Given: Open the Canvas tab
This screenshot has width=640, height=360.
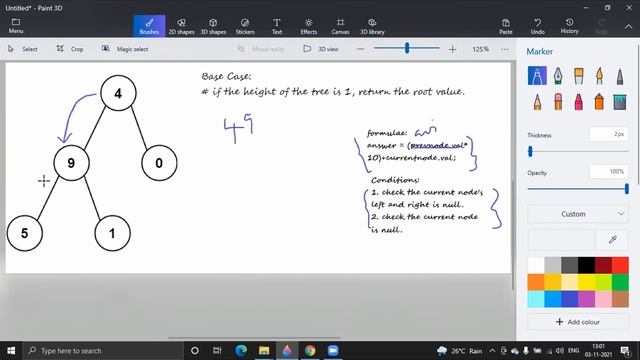Looking at the screenshot, I should point(340,26).
